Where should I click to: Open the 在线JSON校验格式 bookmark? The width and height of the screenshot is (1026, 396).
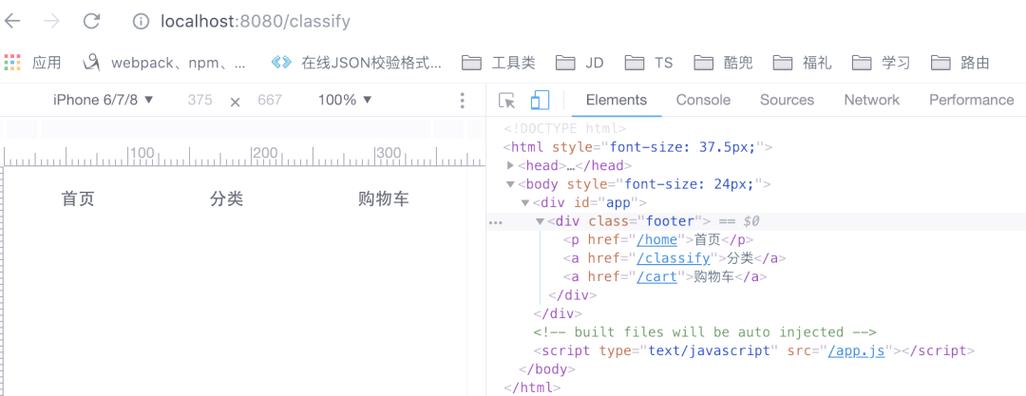coord(357,62)
